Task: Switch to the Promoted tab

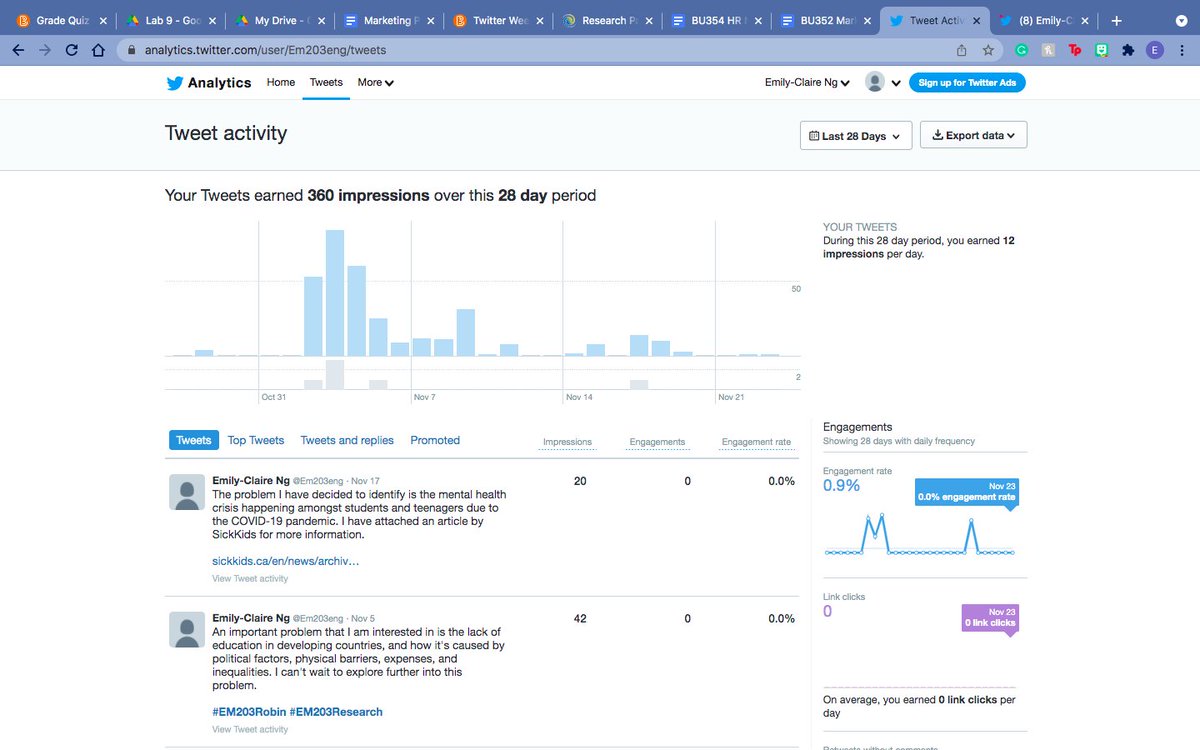Action: [435, 440]
